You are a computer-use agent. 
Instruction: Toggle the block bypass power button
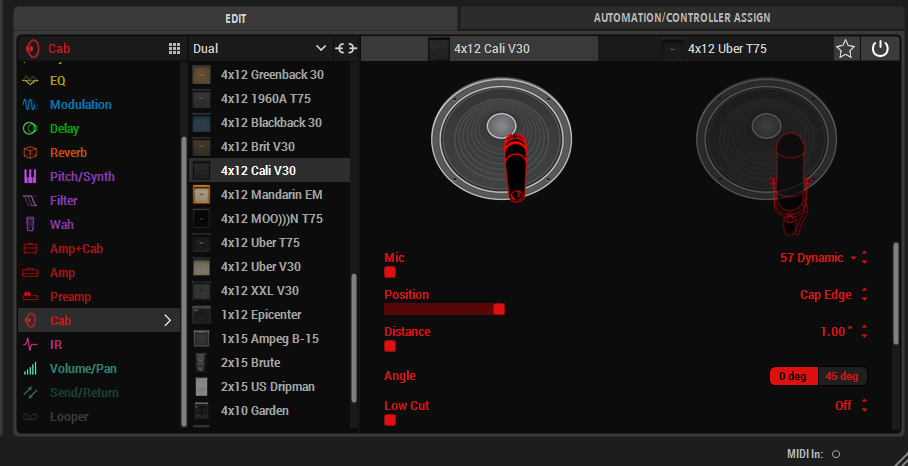point(880,49)
